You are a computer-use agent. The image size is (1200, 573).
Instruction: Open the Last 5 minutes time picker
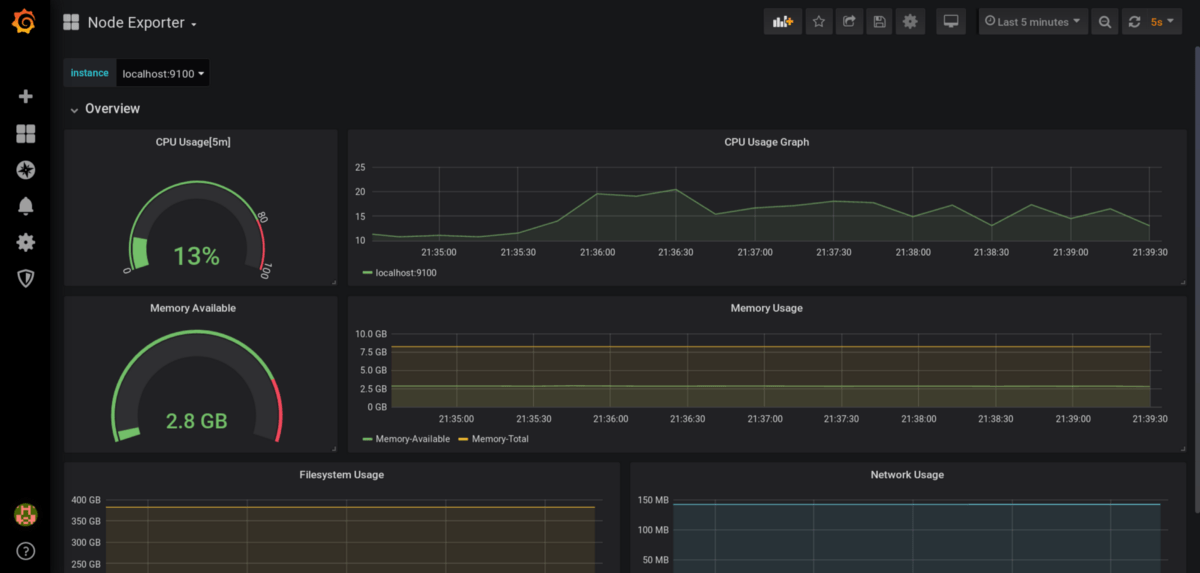1033,21
